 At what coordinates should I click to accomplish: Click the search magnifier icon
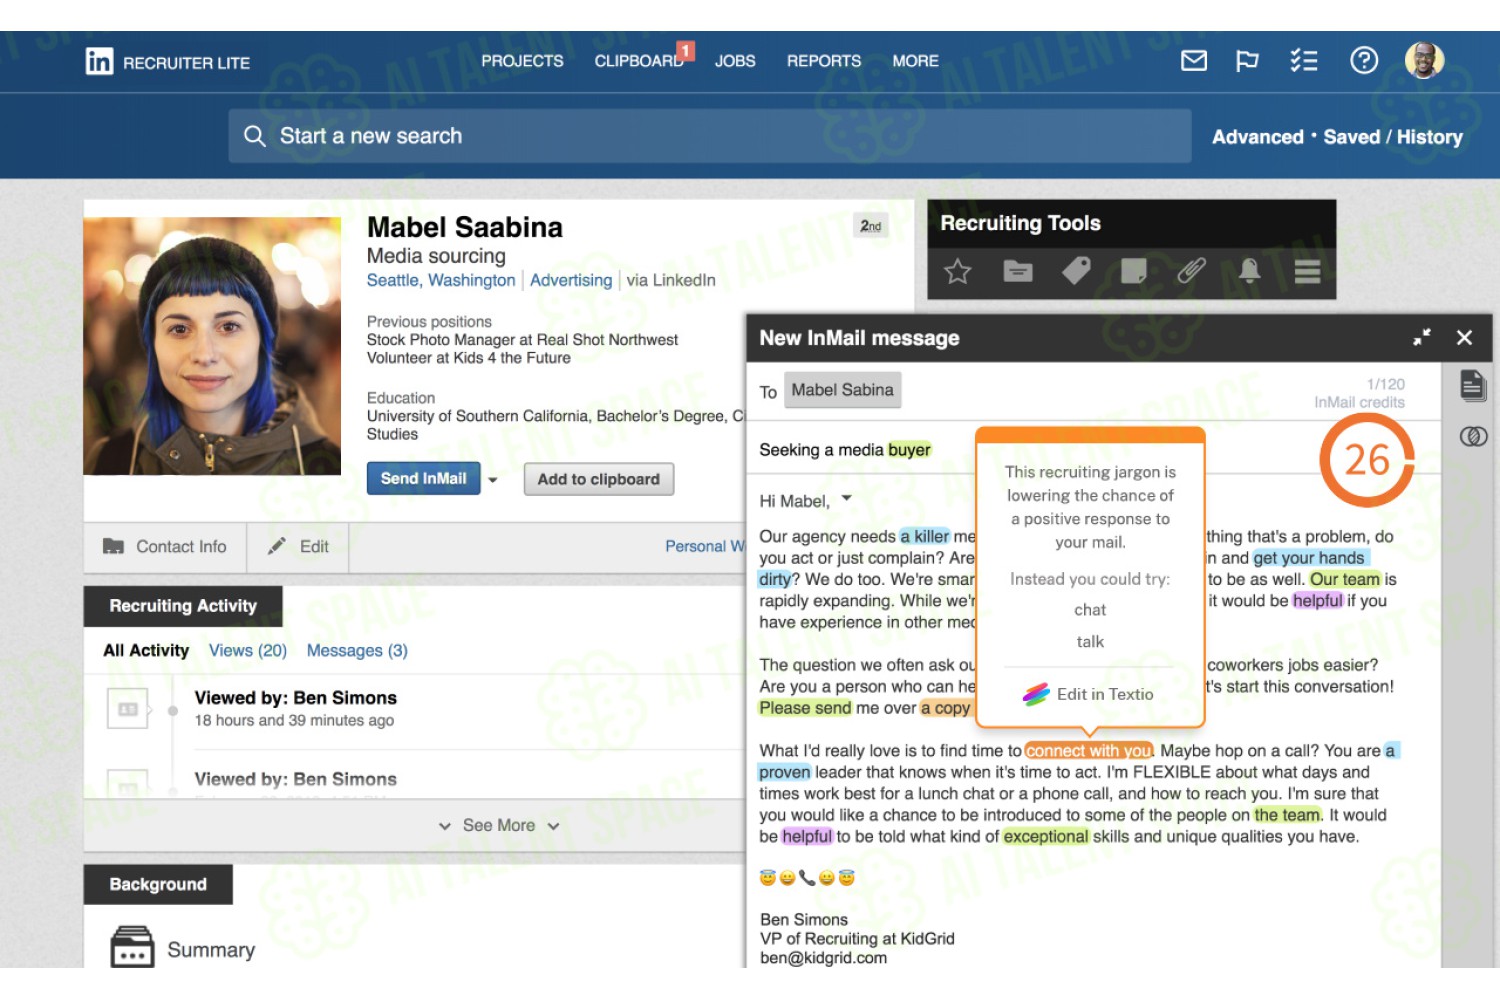click(x=255, y=136)
